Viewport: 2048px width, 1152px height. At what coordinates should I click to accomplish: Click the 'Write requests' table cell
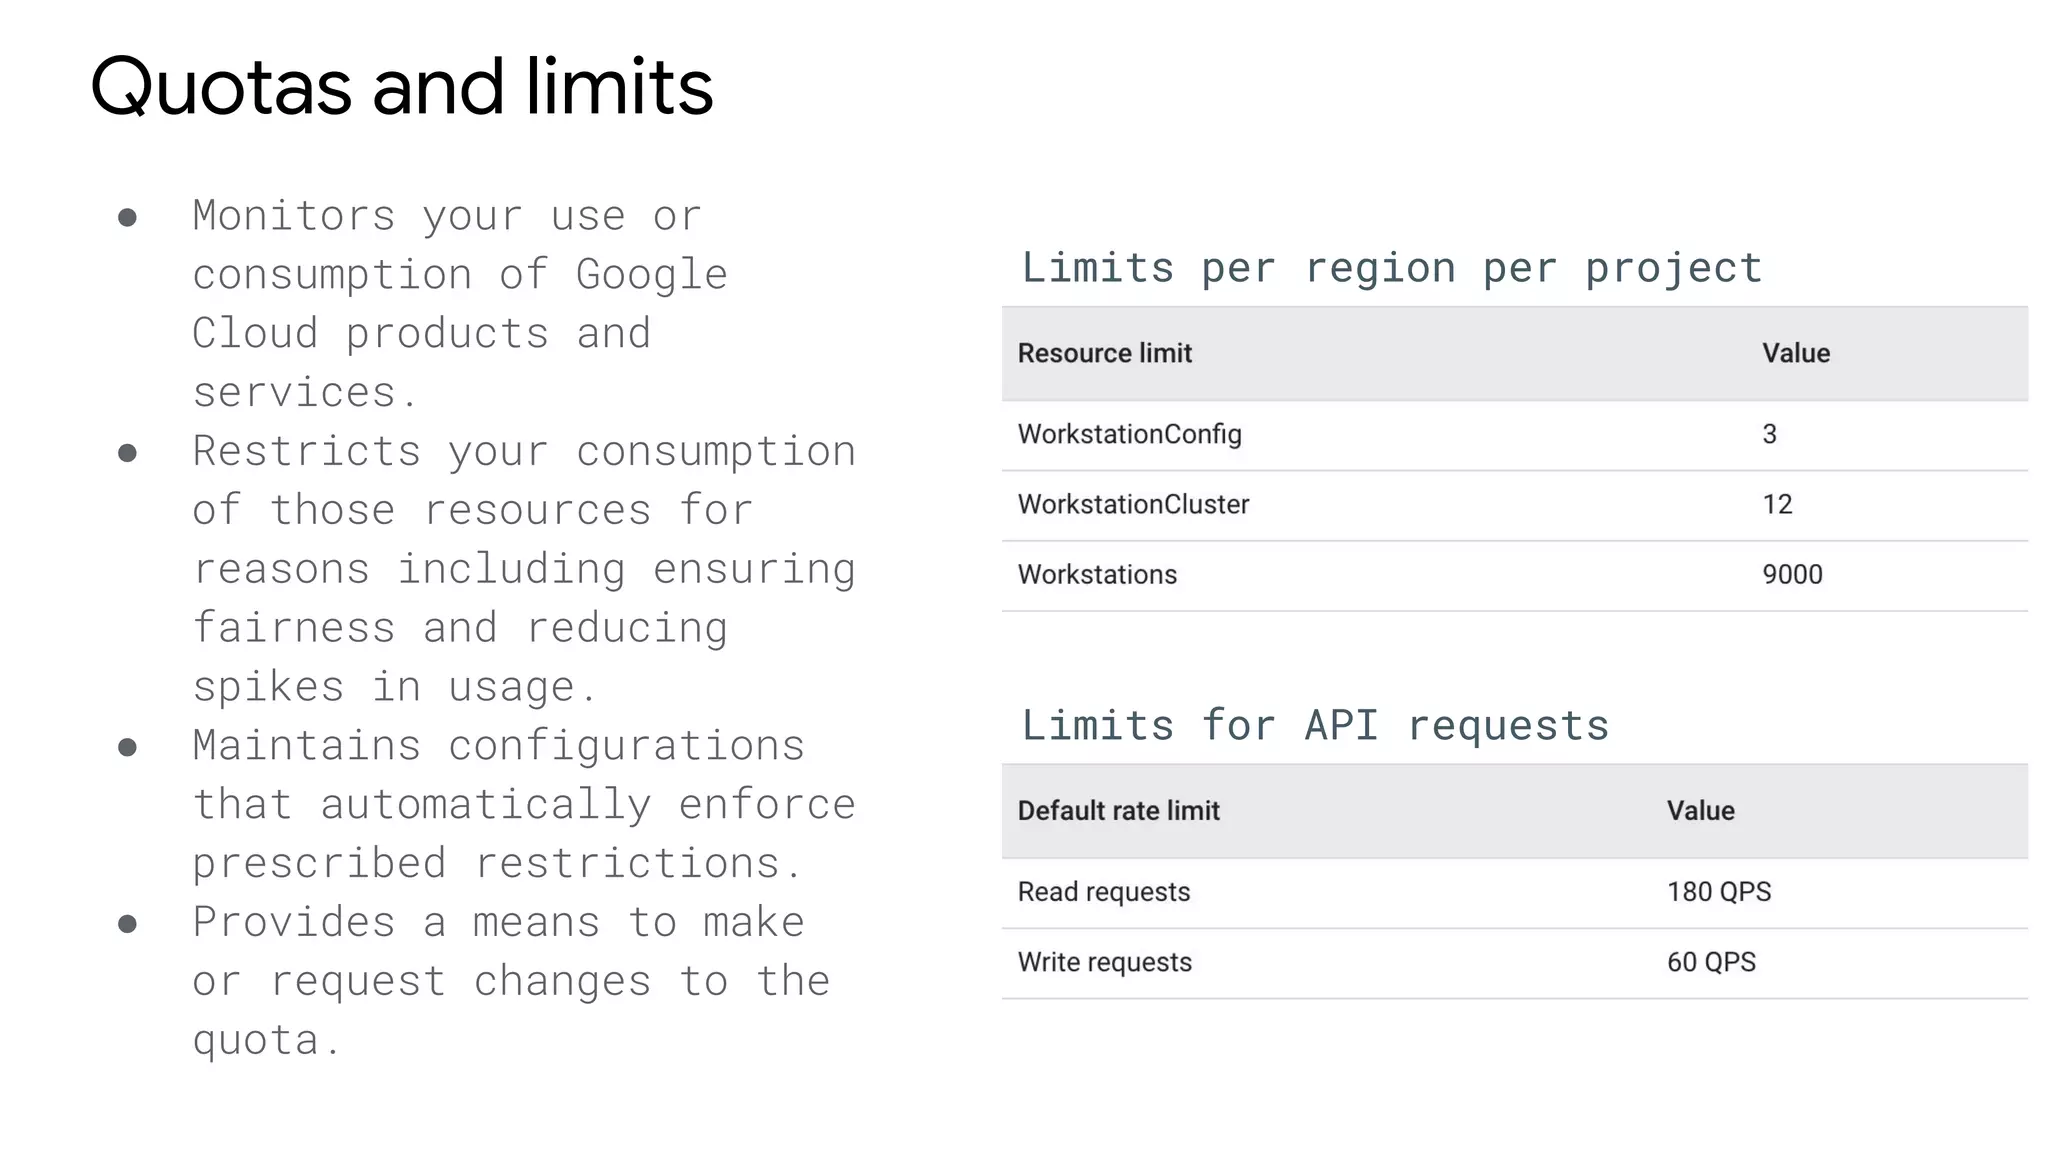coord(1105,962)
